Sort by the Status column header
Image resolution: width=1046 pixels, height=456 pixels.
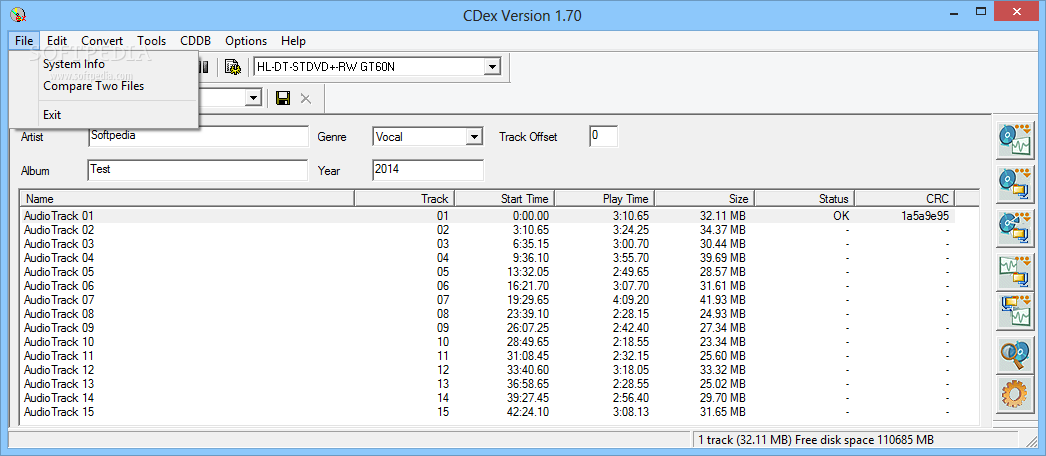(805, 198)
